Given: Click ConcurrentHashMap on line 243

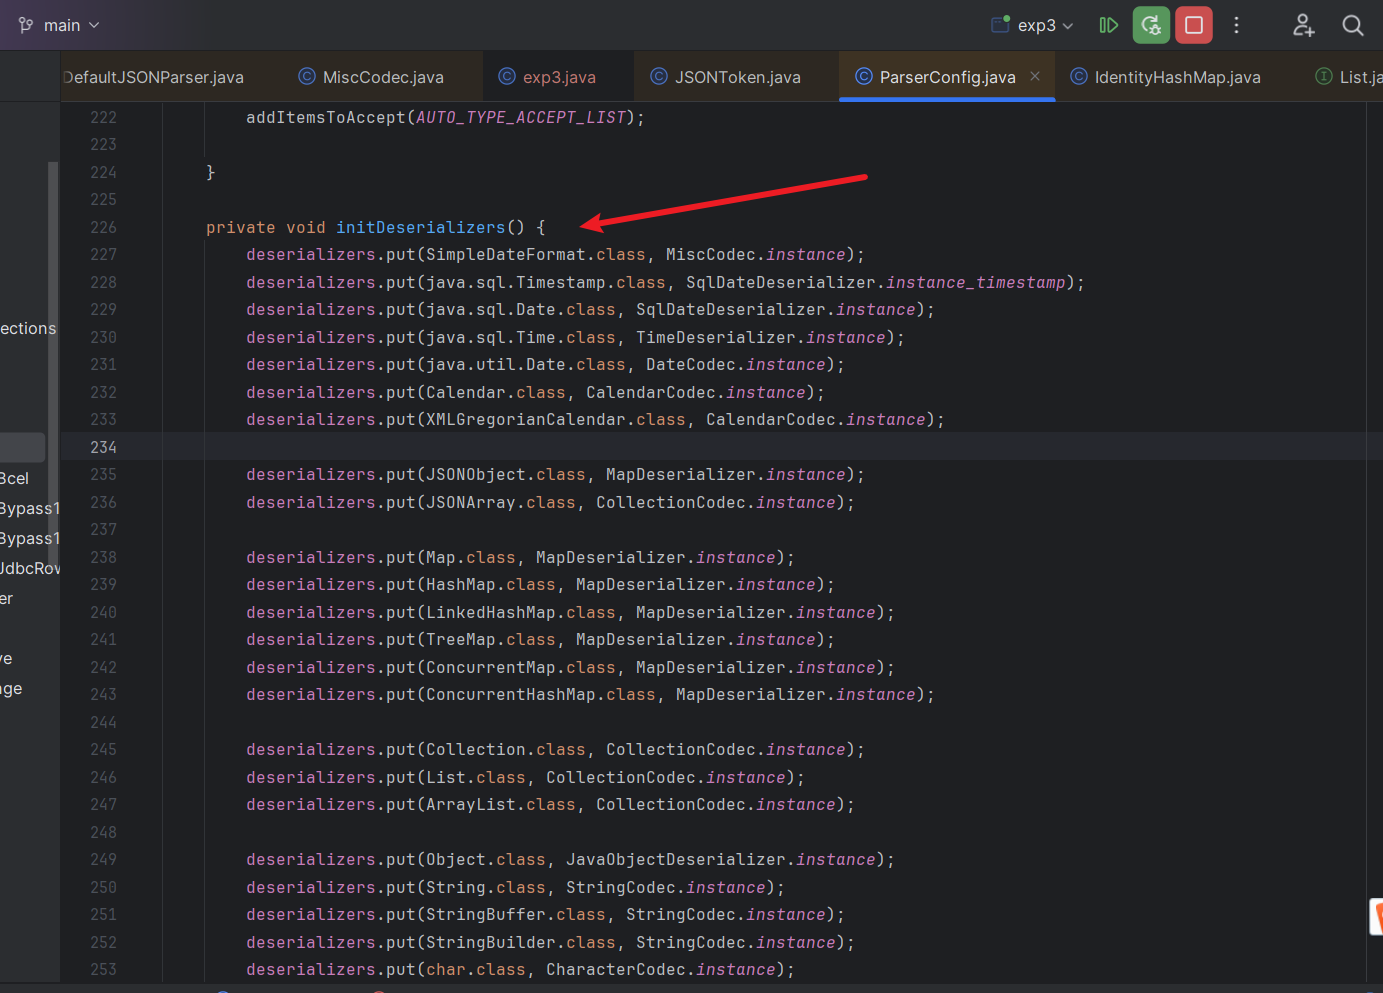Looking at the screenshot, I should [x=511, y=695].
